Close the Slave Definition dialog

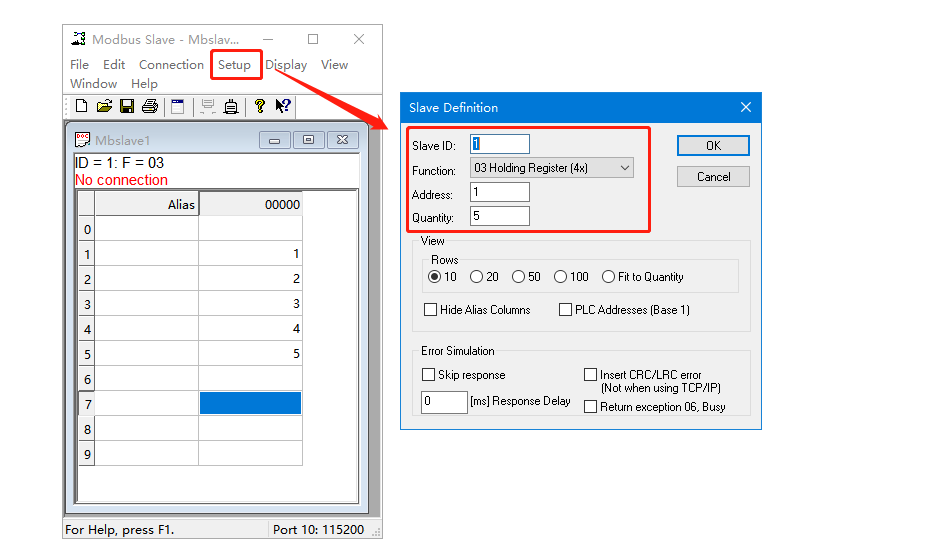pos(746,107)
